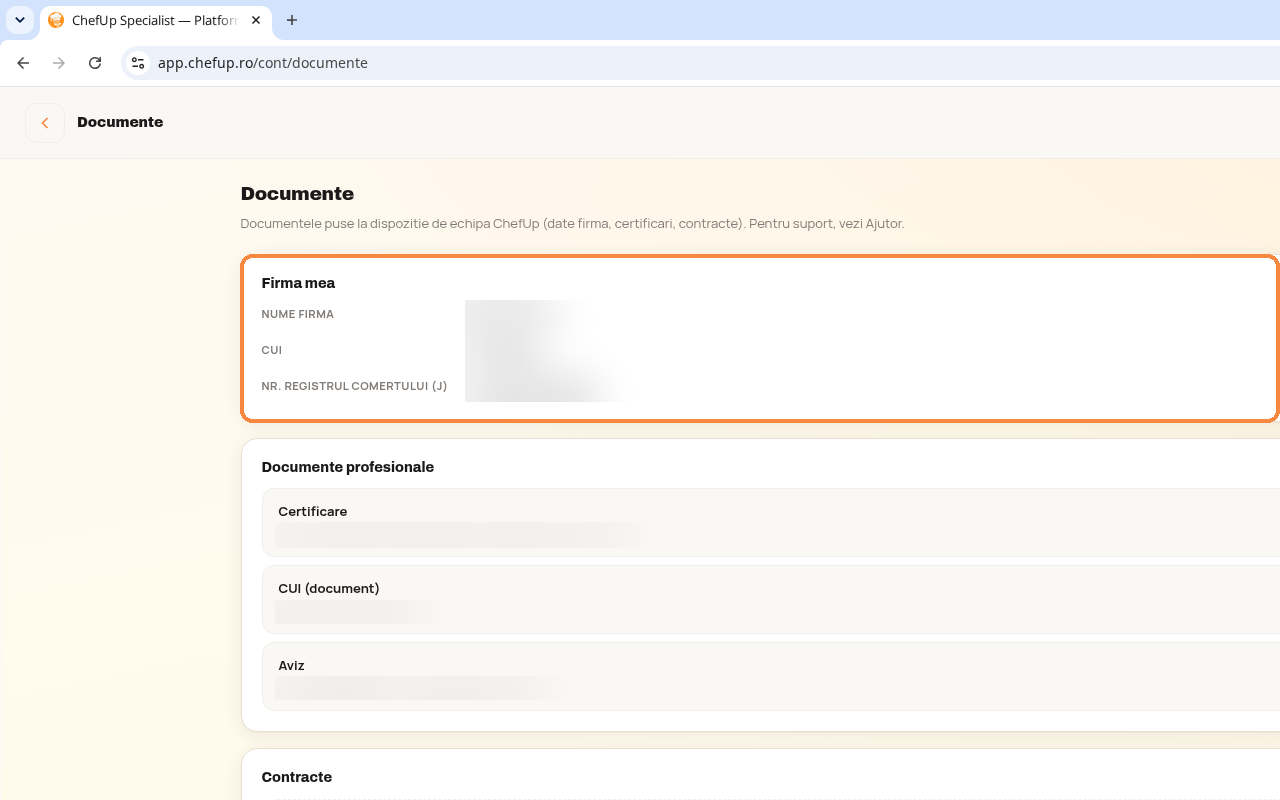The height and width of the screenshot is (800, 1280).
Task: Open the CUI (document) row
Action: pos(771,599)
